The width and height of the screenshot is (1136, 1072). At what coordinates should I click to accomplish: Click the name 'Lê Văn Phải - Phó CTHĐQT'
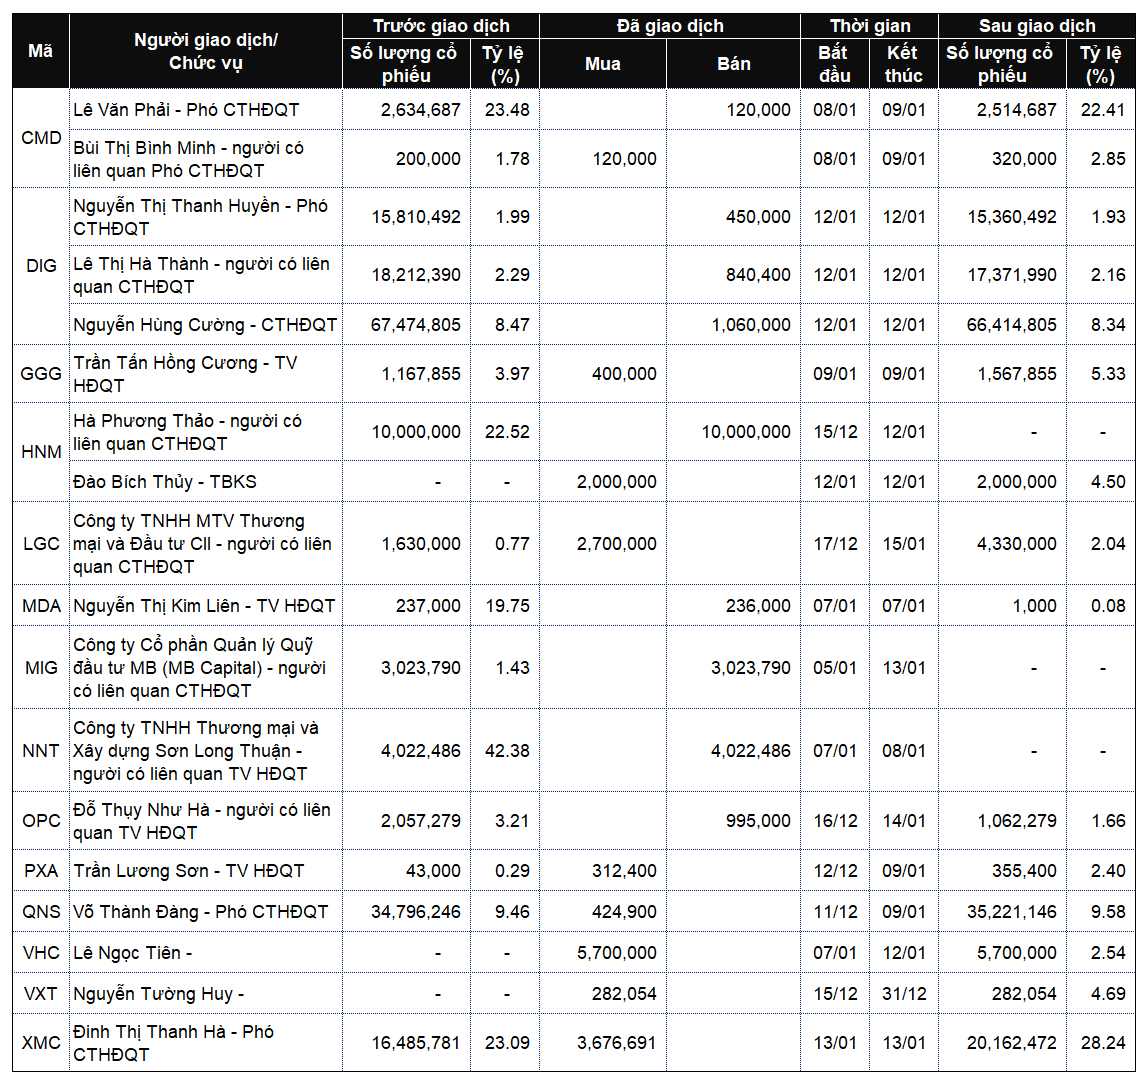coord(186,110)
